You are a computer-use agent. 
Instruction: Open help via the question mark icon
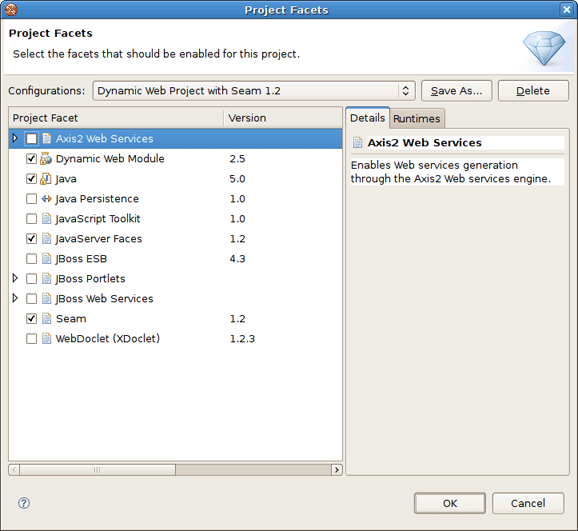[x=24, y=503]
